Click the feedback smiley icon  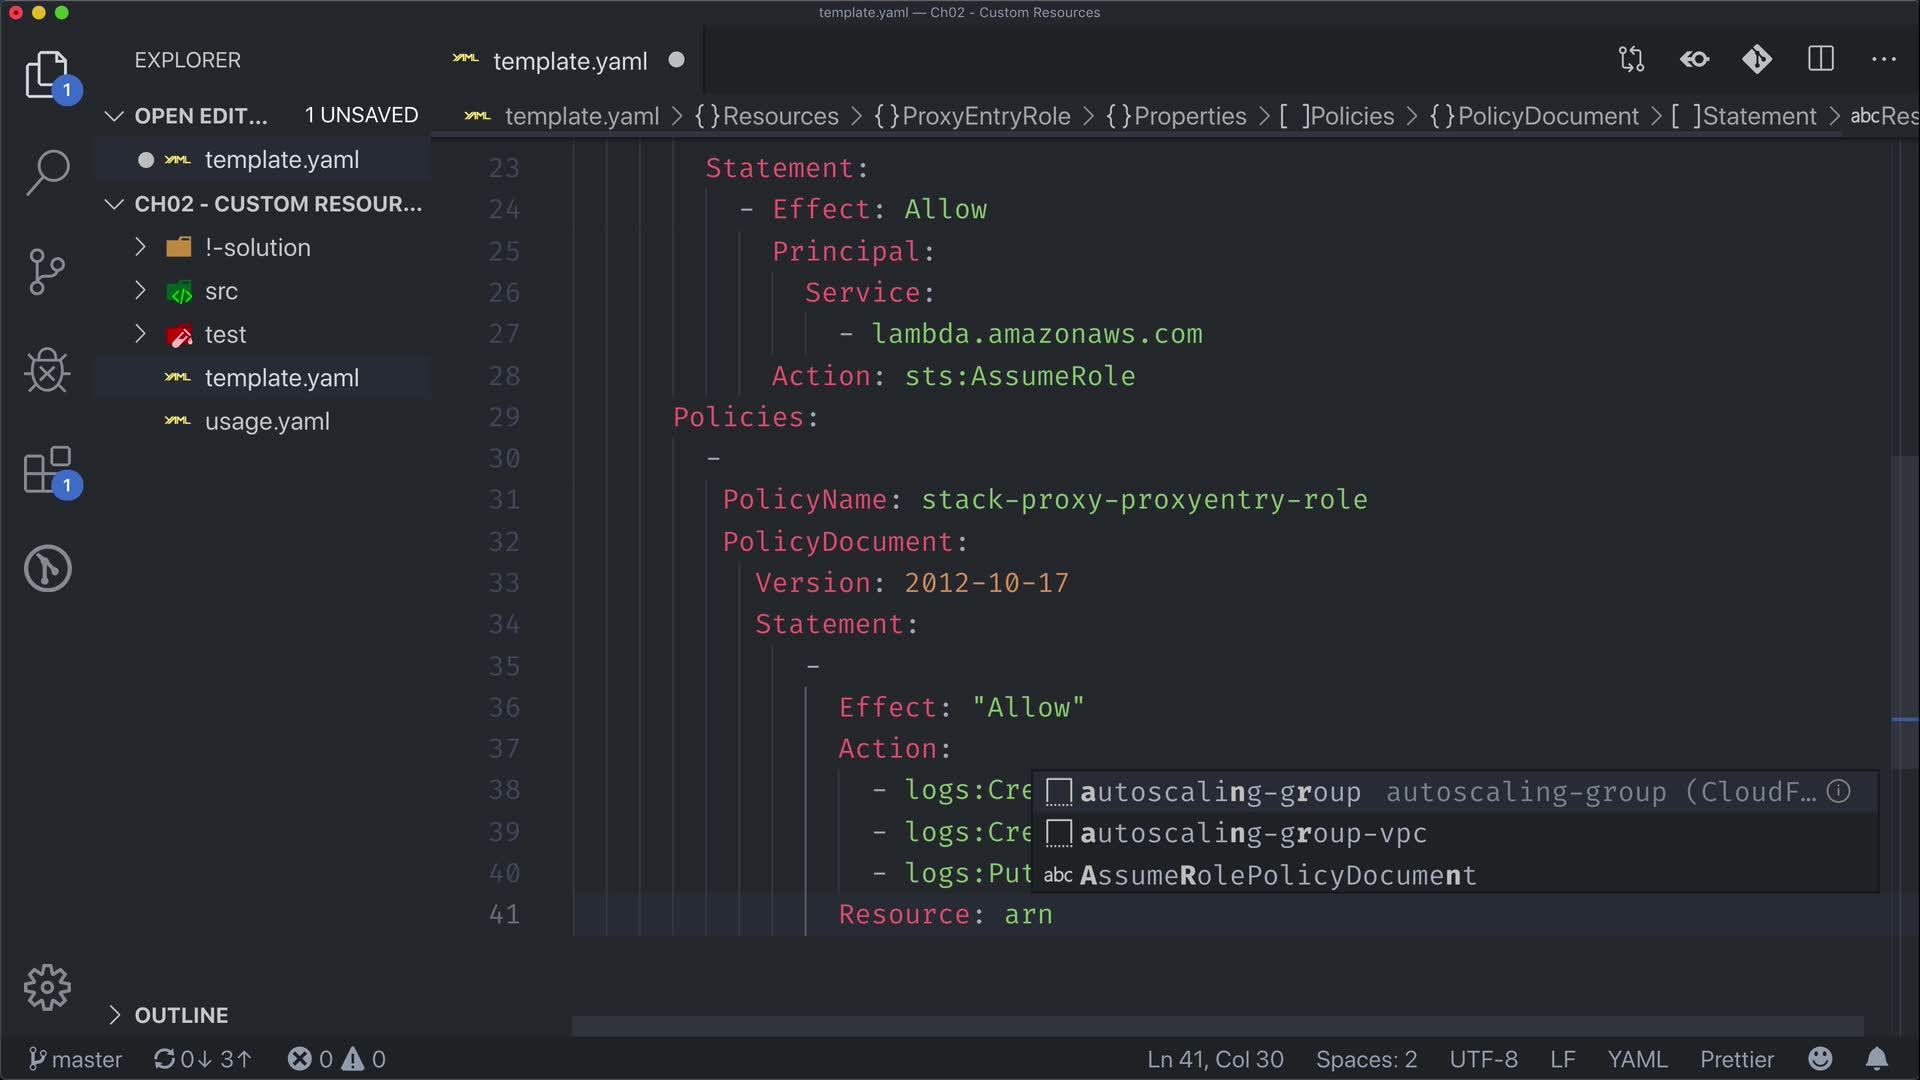pos(1820,1059)
